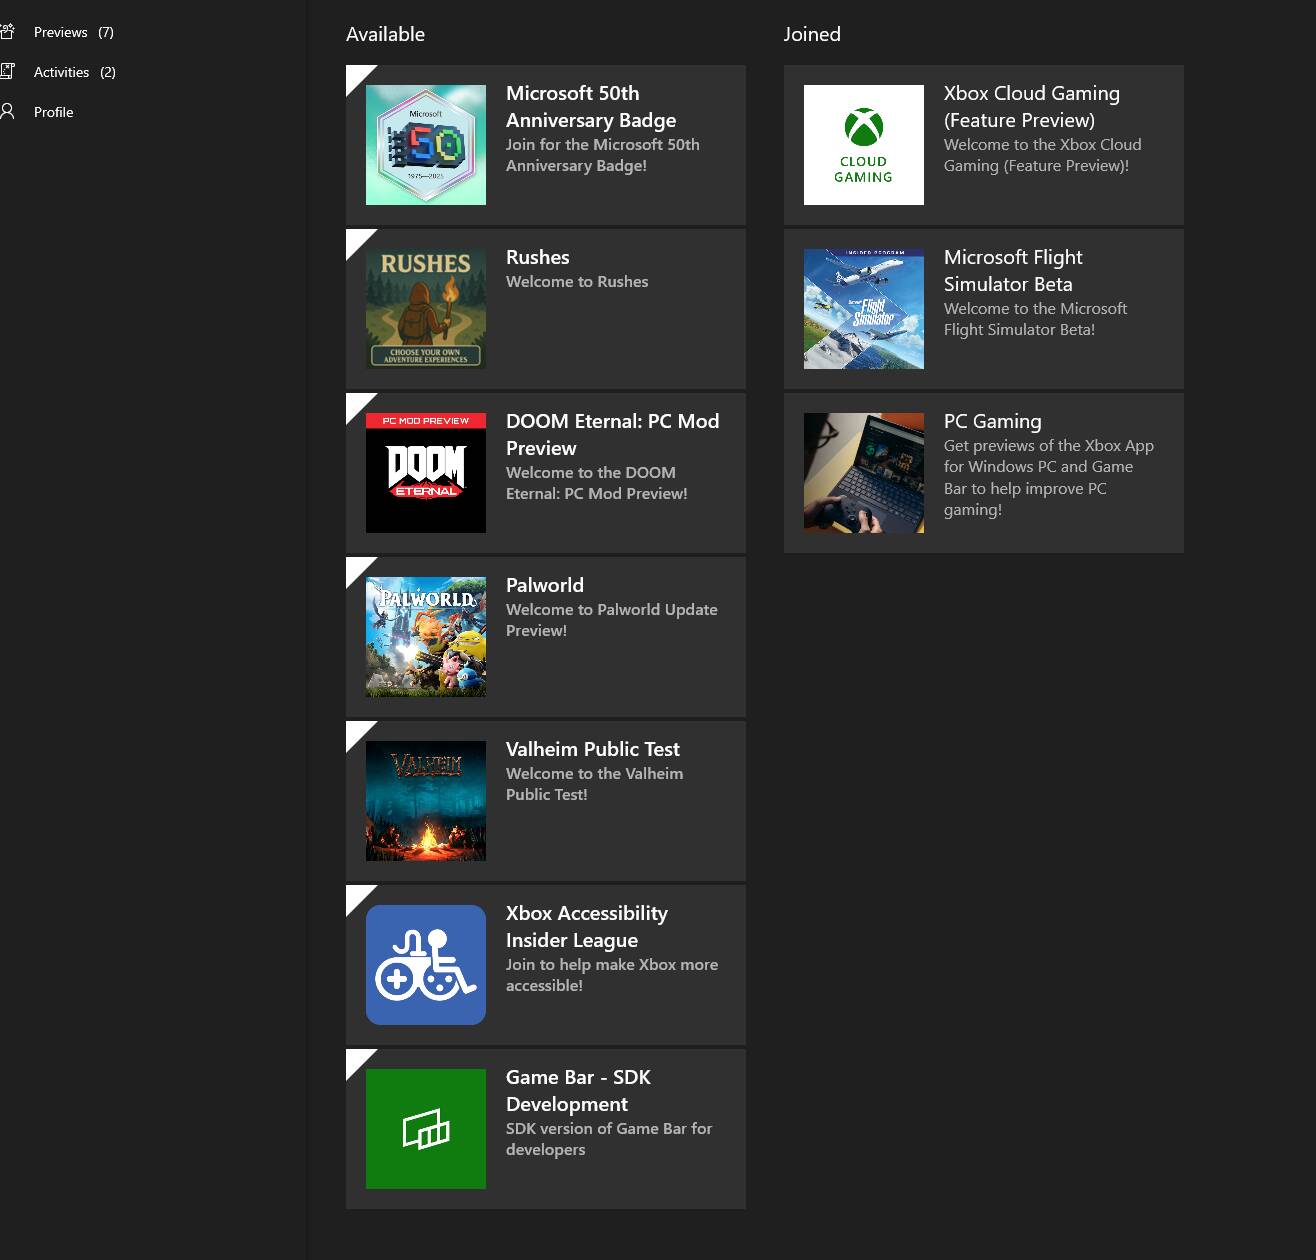Open Microsoft Flight Simulator Beta title
Screen dimensions: 1316x1260
[1013, 270]
